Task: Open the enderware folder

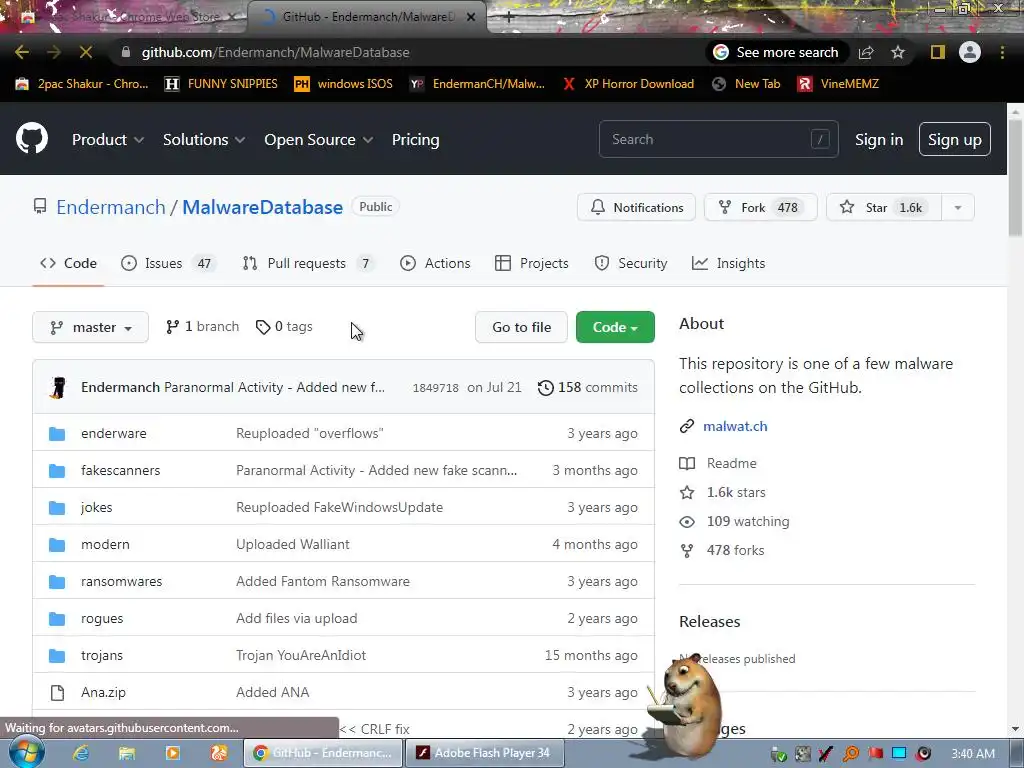Action: coord(114,434)
